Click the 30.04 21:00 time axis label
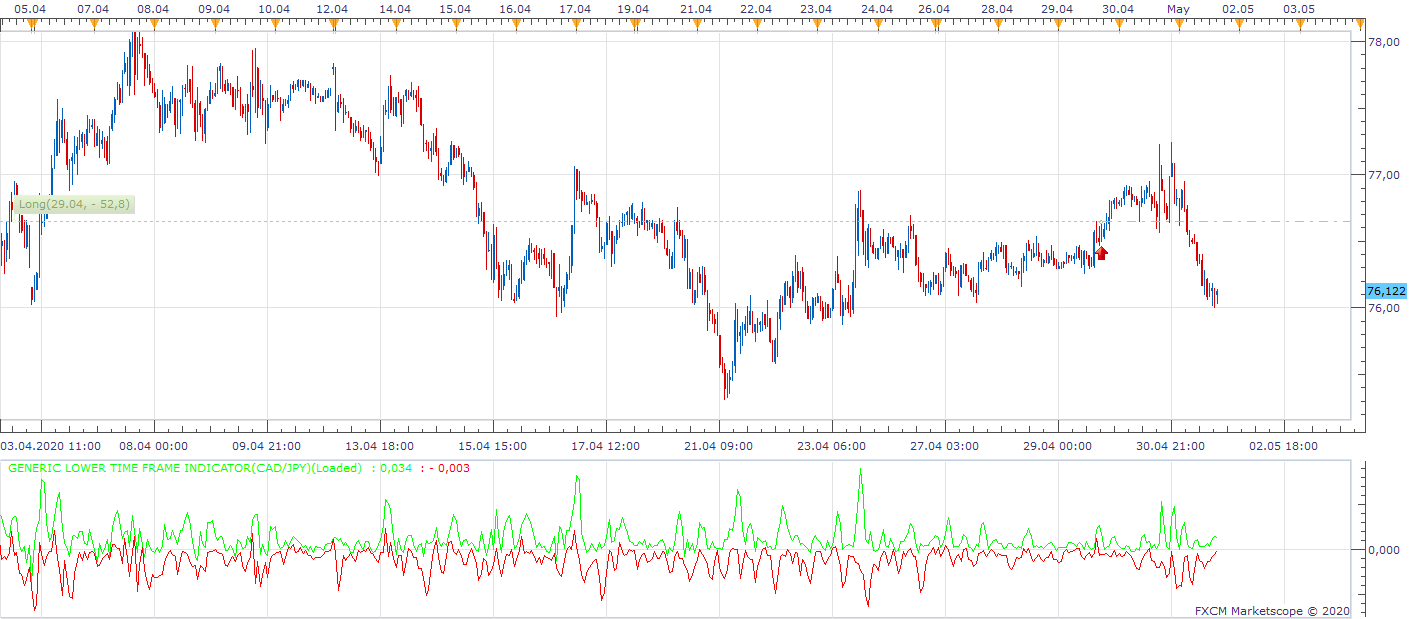1423x619 pixels. [1172, 446]
